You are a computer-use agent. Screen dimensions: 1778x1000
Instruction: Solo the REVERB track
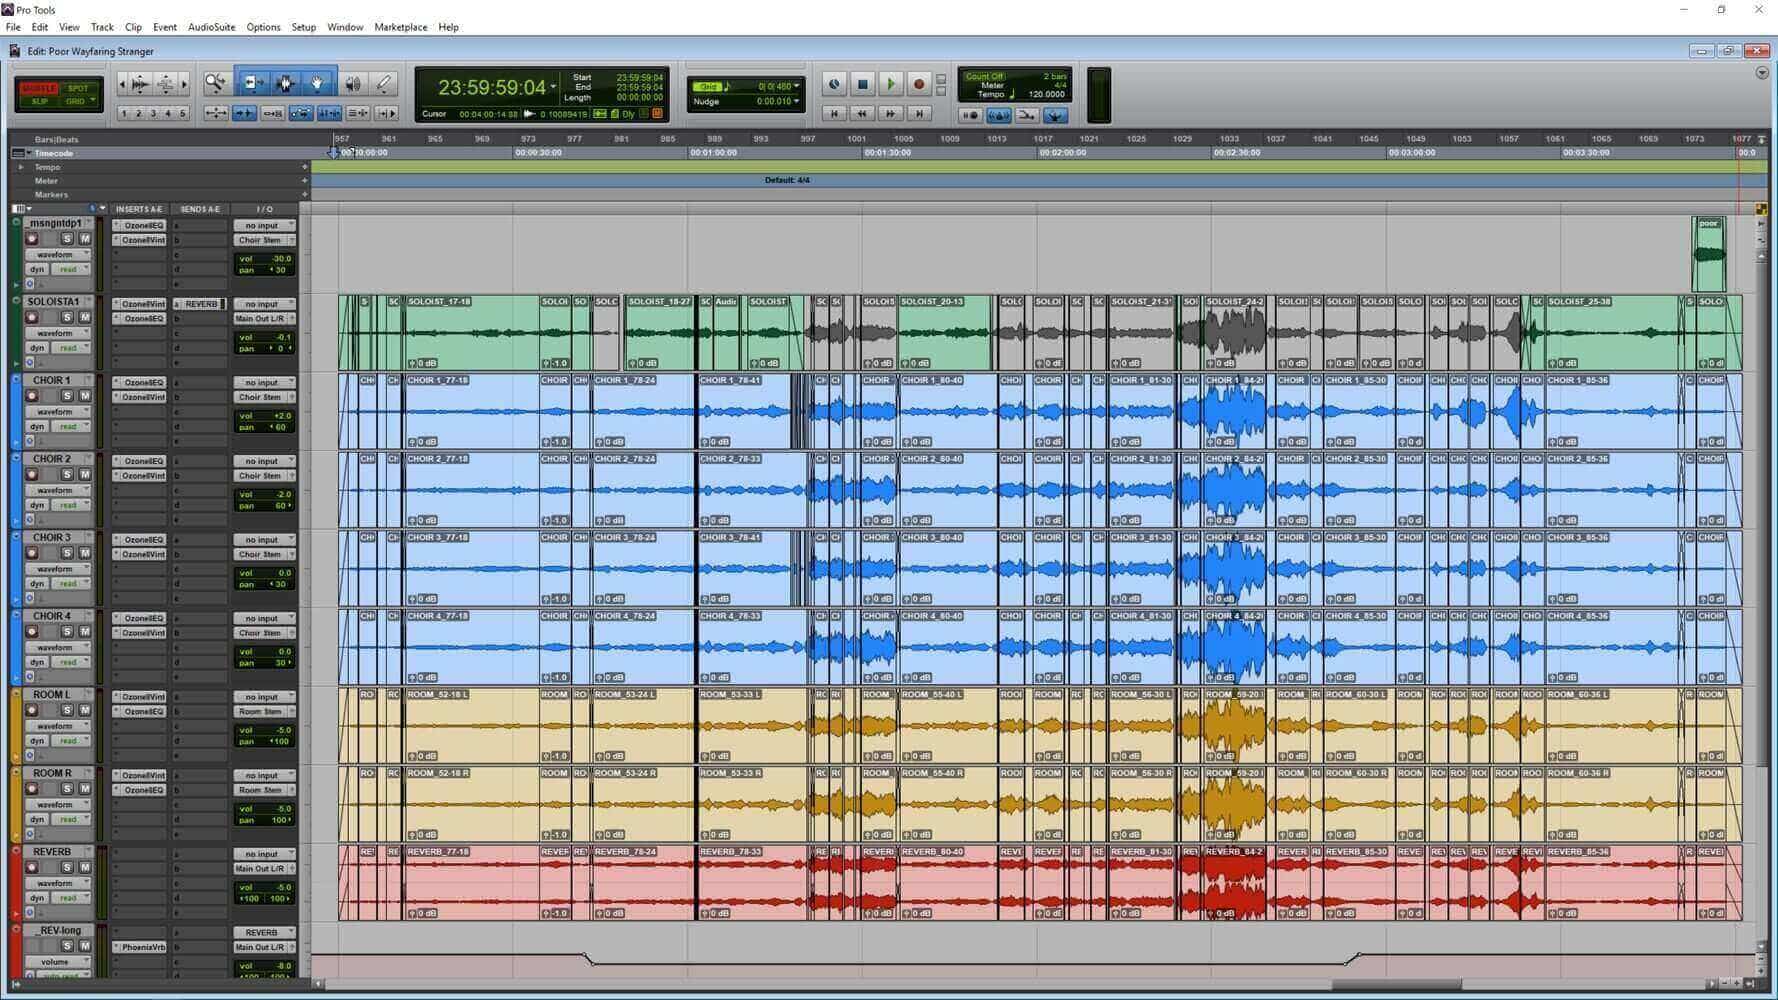pyautogui.click(x=67, y=867)
